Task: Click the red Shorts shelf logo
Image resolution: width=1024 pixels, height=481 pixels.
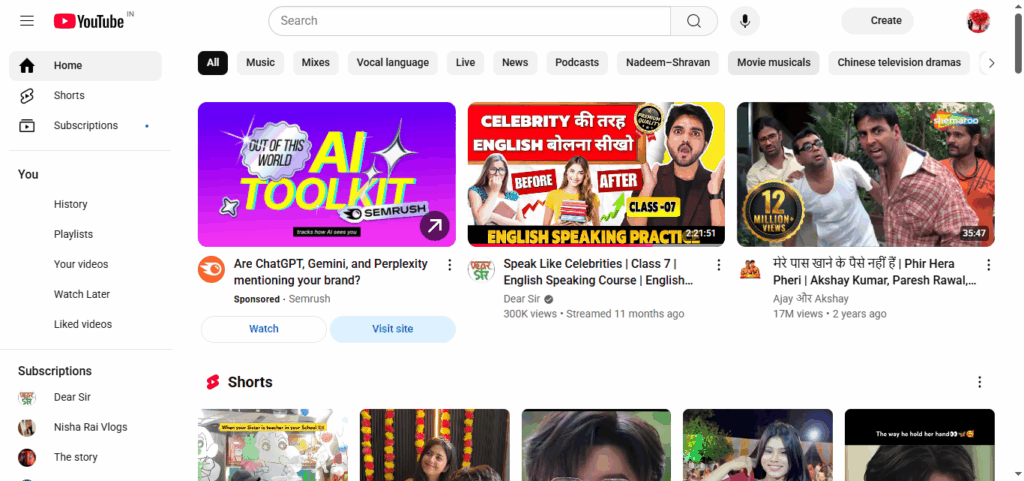Action: (x=212, y=382)
